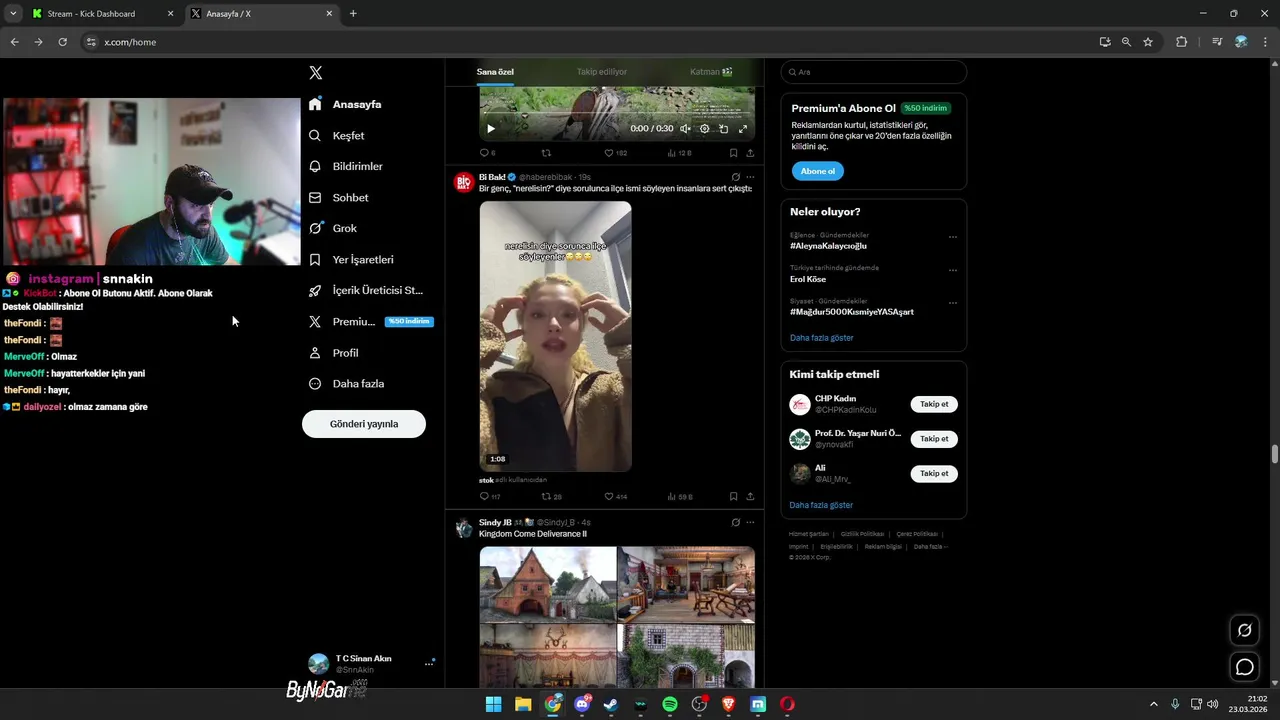Open the Chrome extensions puzzle icon

[1182, 42]
